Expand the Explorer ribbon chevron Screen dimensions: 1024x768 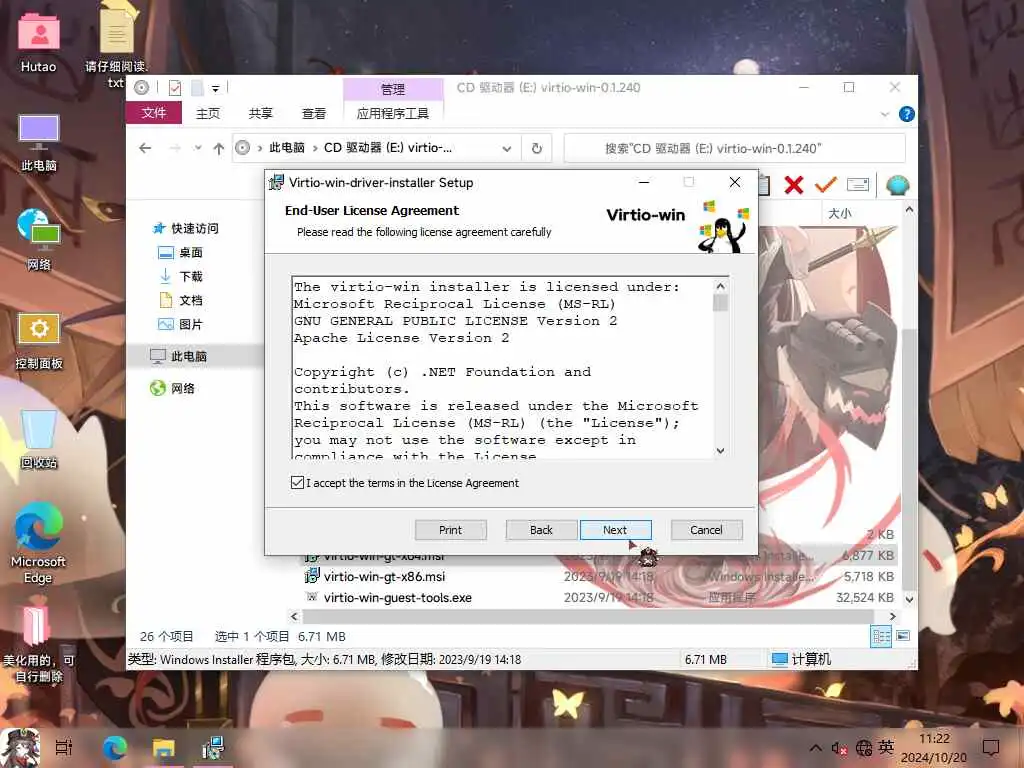coord(885,114)
